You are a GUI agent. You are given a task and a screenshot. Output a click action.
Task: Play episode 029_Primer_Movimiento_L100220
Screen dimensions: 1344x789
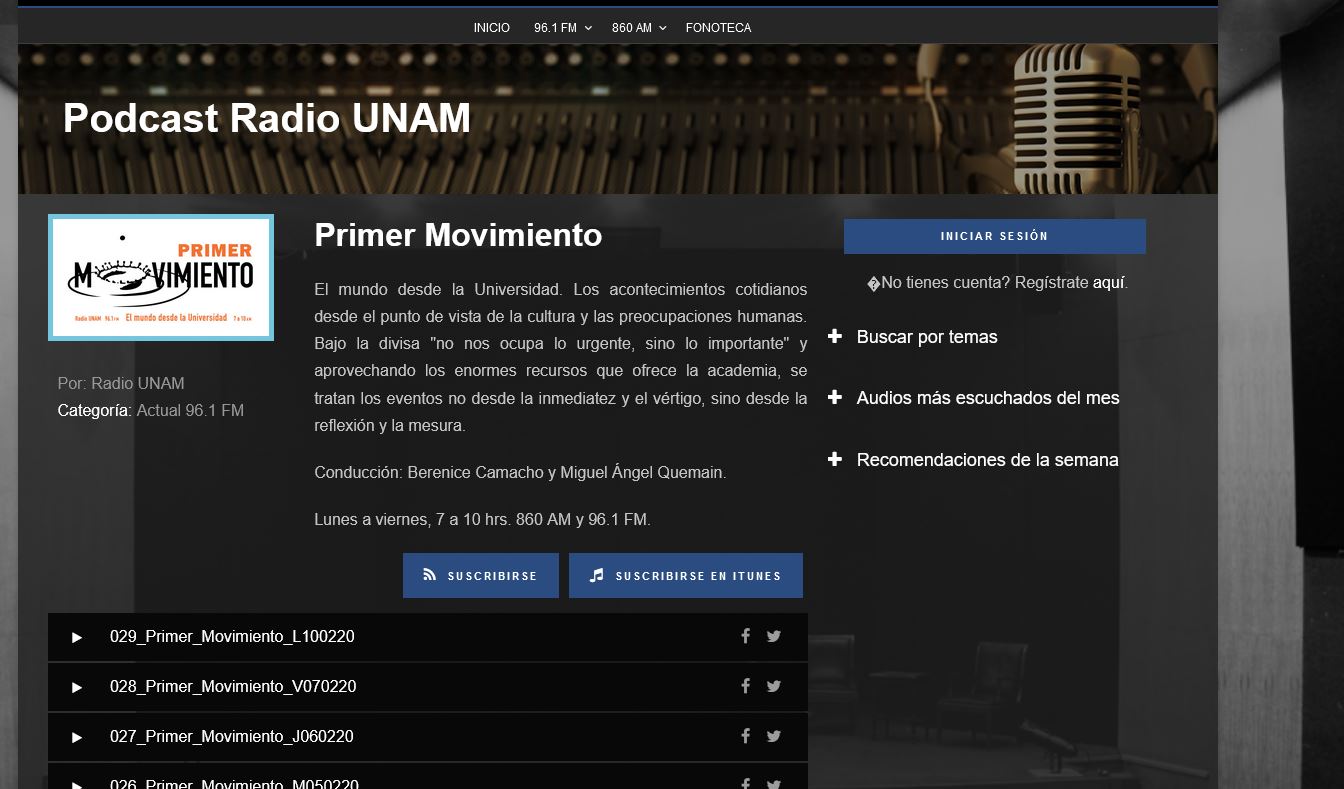click(77, 637)
